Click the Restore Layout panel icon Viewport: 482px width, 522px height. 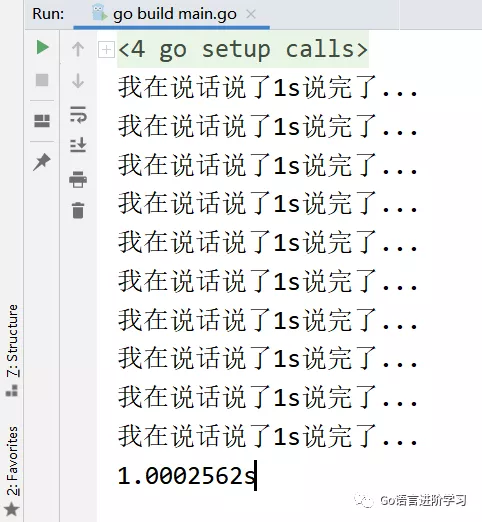(x=42, y=121)
